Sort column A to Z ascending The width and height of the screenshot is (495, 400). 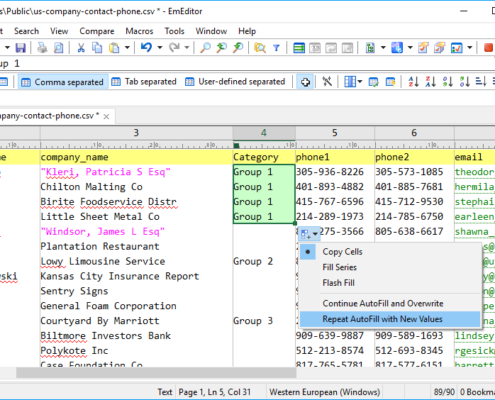pos(413,81)
